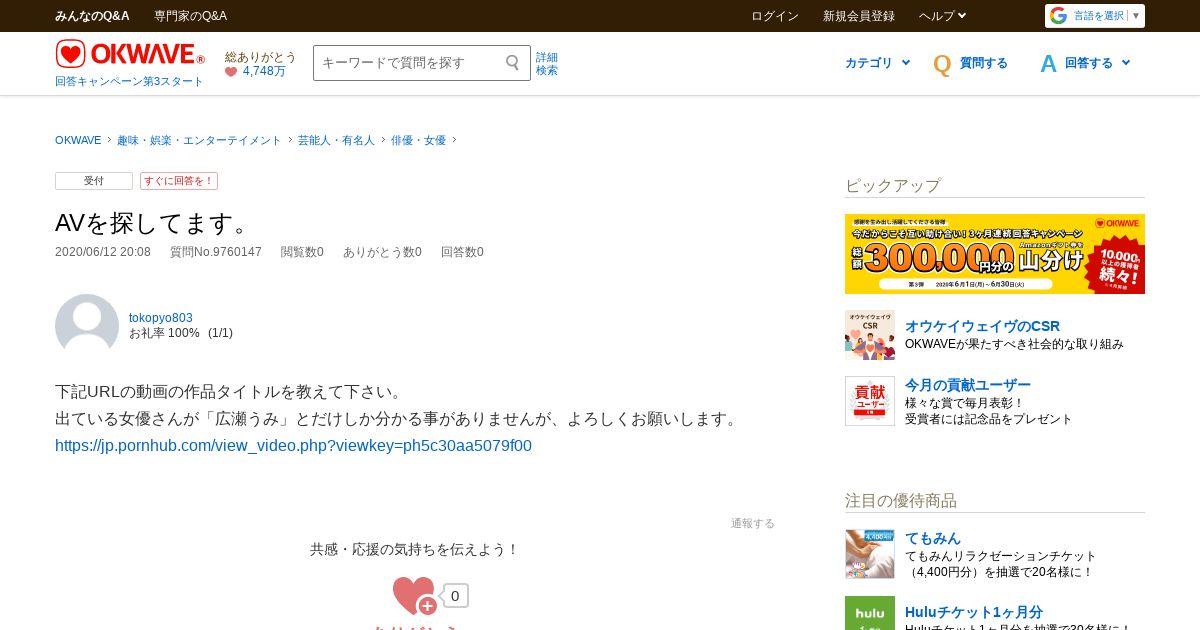
Task: Open tokopyo803 user profile link
Action: [x=161, y=318]
